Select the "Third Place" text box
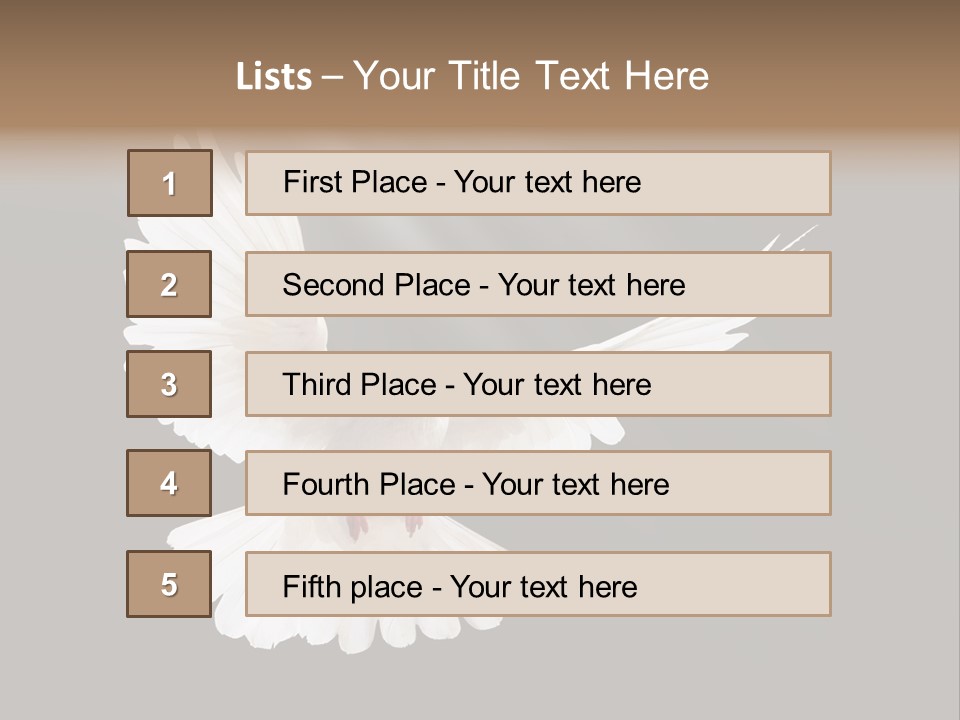The image size is (960, 720). pyautogui.click(x=538, y=384)
